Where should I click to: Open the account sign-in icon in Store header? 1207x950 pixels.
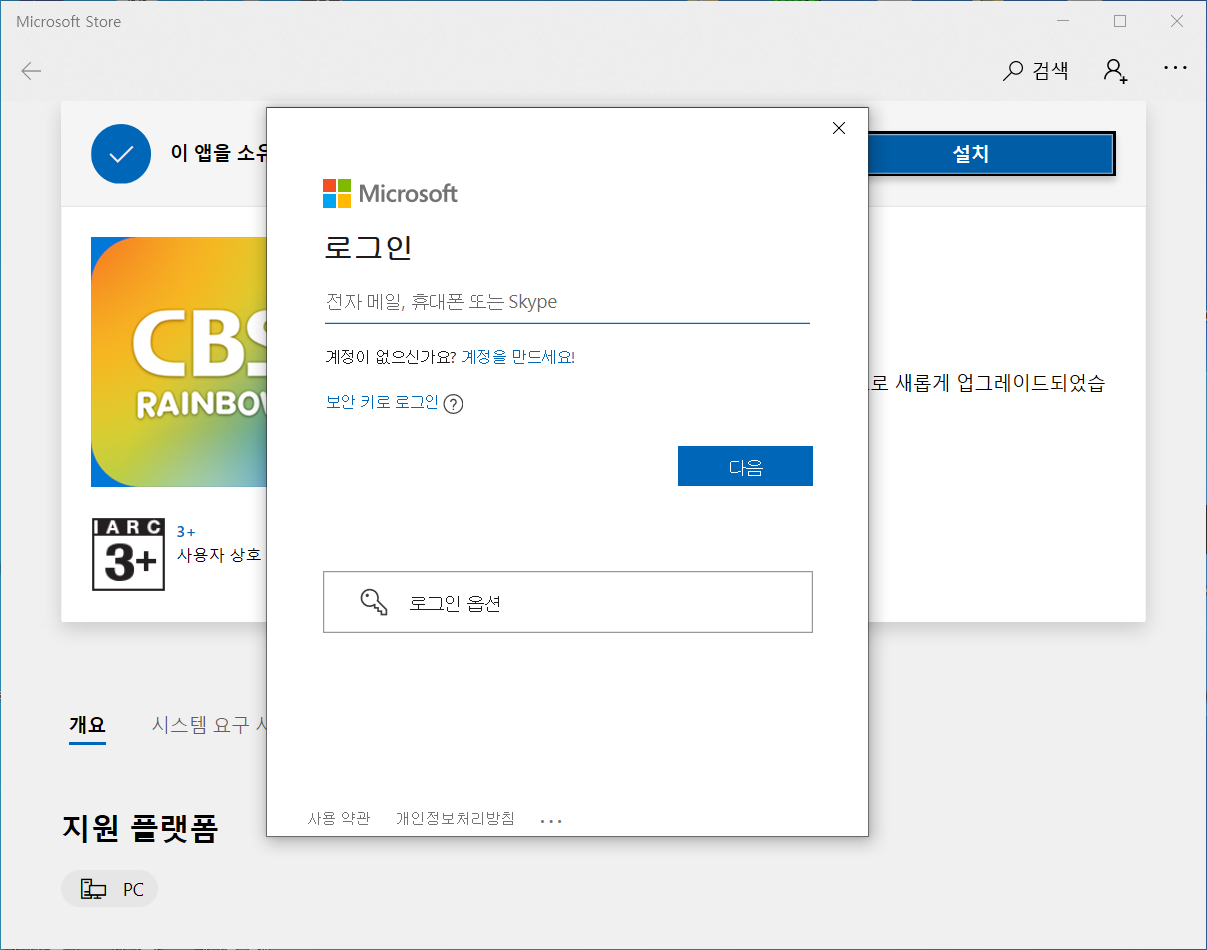pos(1115,70)
